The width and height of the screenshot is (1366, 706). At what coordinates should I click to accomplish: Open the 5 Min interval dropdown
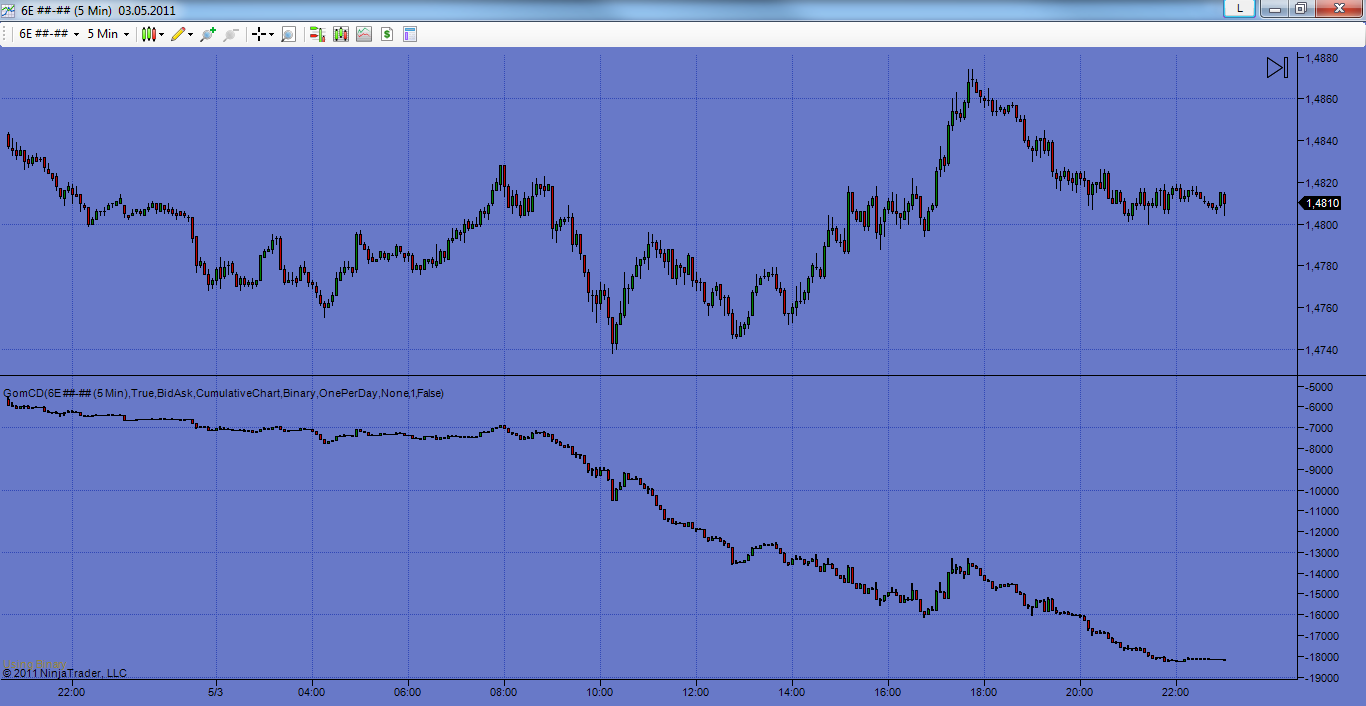108,34
